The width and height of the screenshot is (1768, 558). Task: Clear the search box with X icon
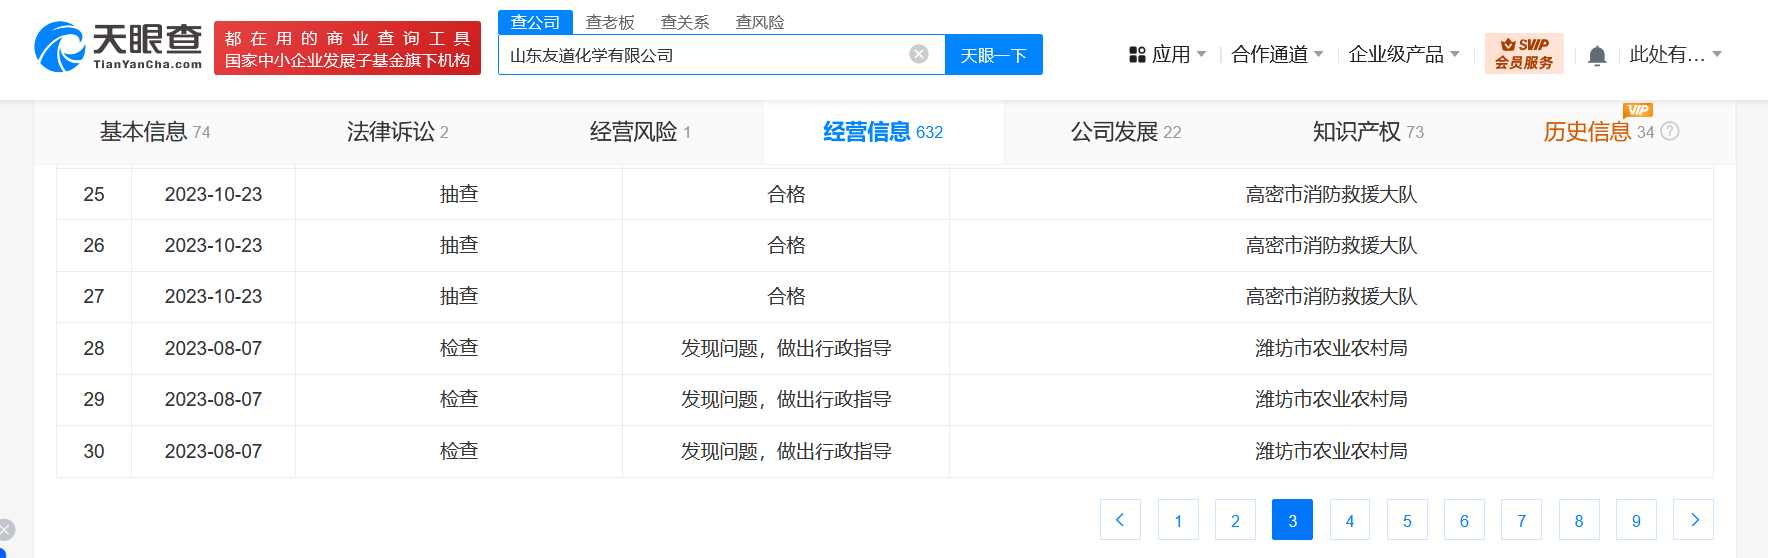tap(918, 54)
